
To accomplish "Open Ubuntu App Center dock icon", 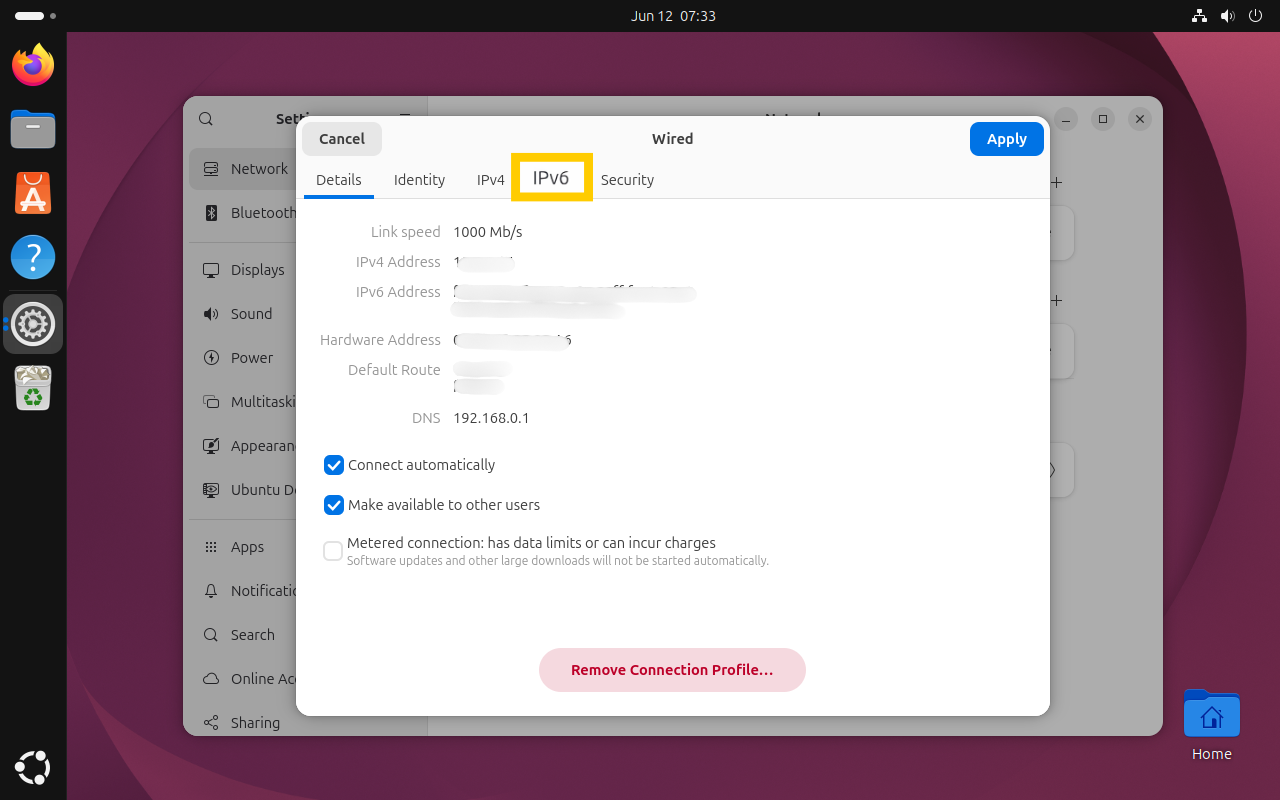I will tap(33, 193).
